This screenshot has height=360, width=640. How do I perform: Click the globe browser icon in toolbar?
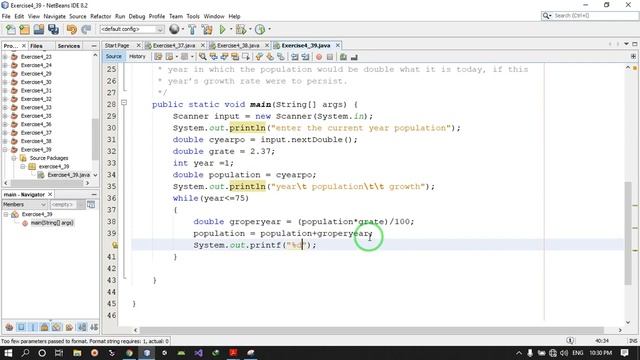tap(174, 29)
